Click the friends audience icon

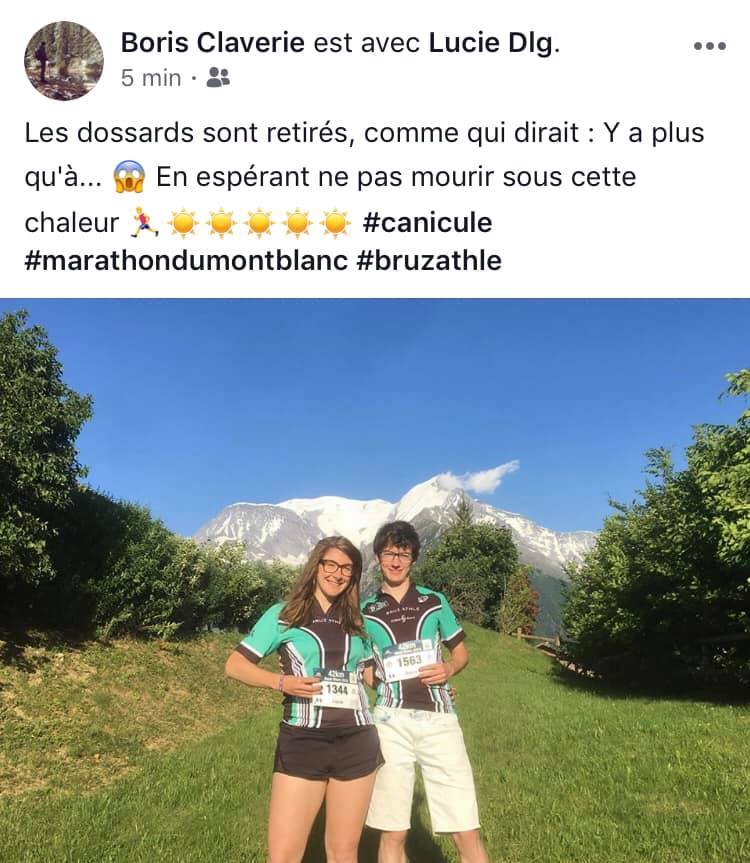[x=218, y=78]
